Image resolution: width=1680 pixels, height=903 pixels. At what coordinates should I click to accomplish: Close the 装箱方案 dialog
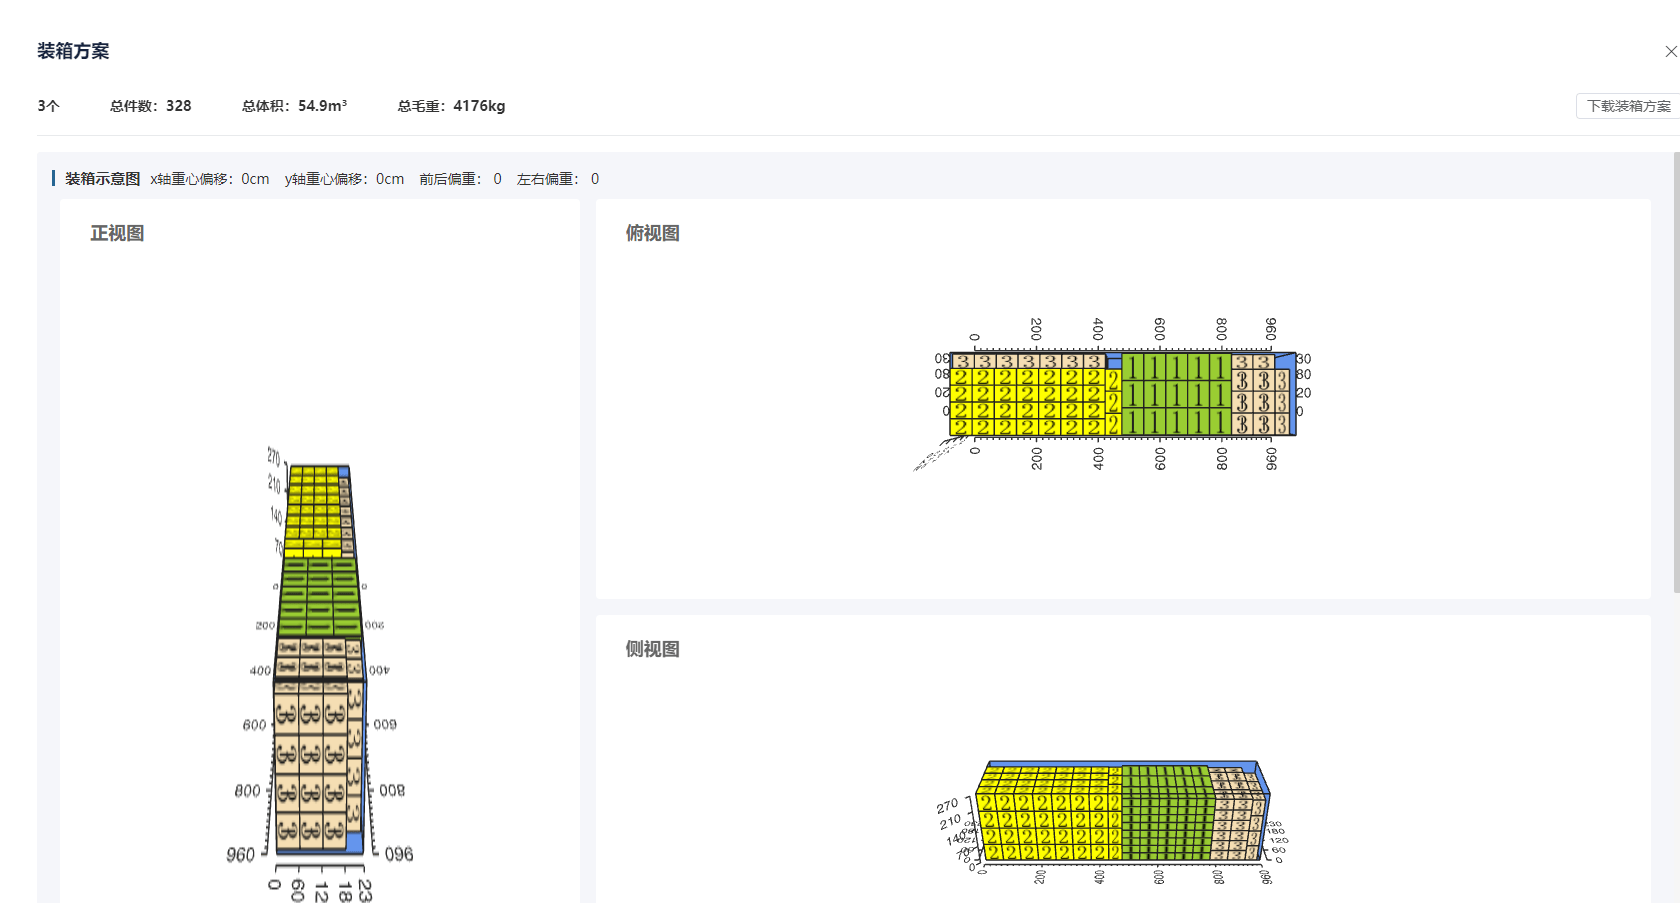click(x=1670, y=51)
